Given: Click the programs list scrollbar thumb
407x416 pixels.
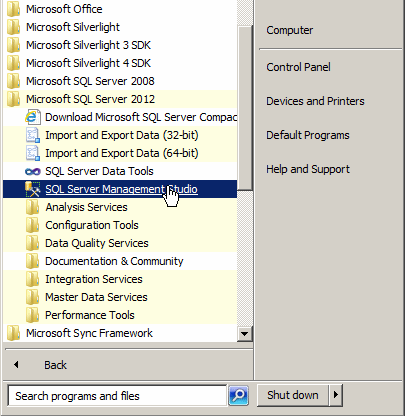Looking at the screenshot, I should tap(245, 108).
